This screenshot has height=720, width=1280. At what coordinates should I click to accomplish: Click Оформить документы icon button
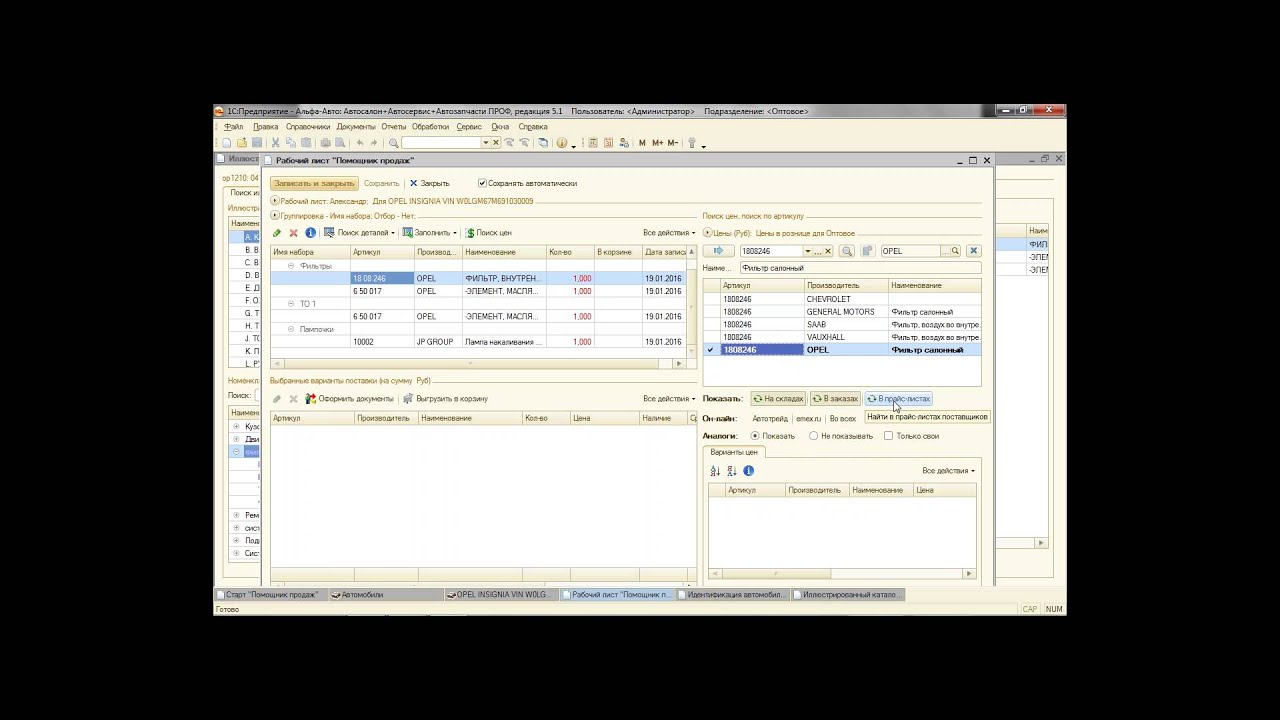coord(350,399)
